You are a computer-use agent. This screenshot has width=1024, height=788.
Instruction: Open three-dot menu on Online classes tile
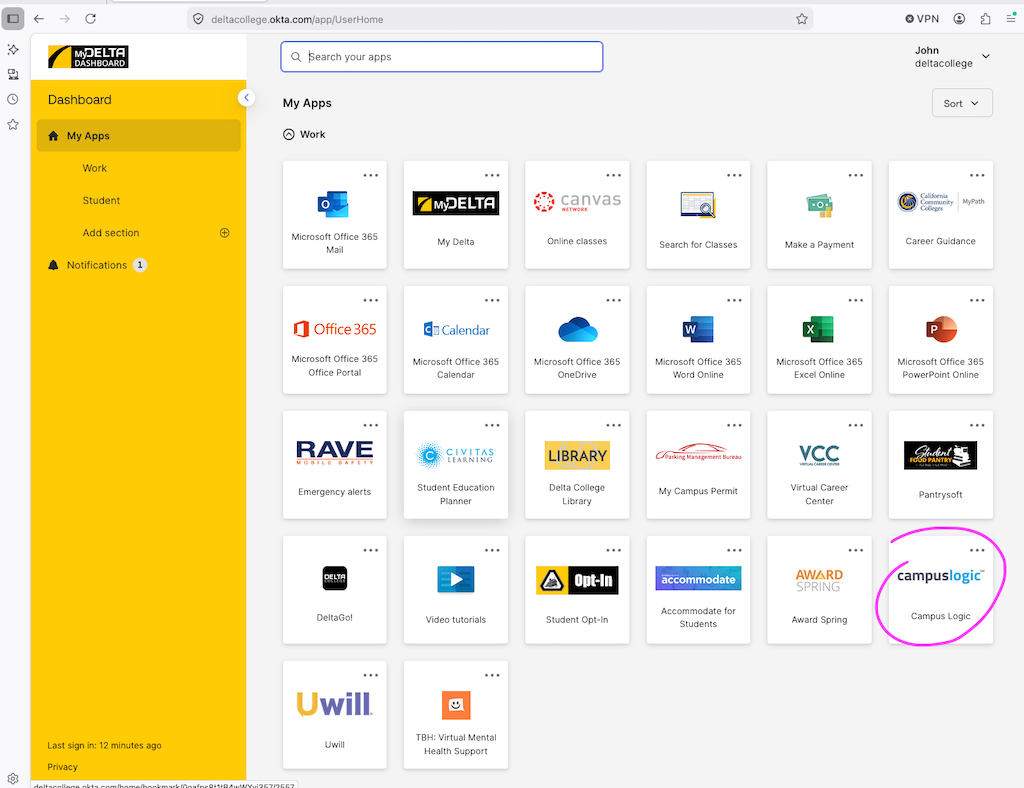point(613,175)
